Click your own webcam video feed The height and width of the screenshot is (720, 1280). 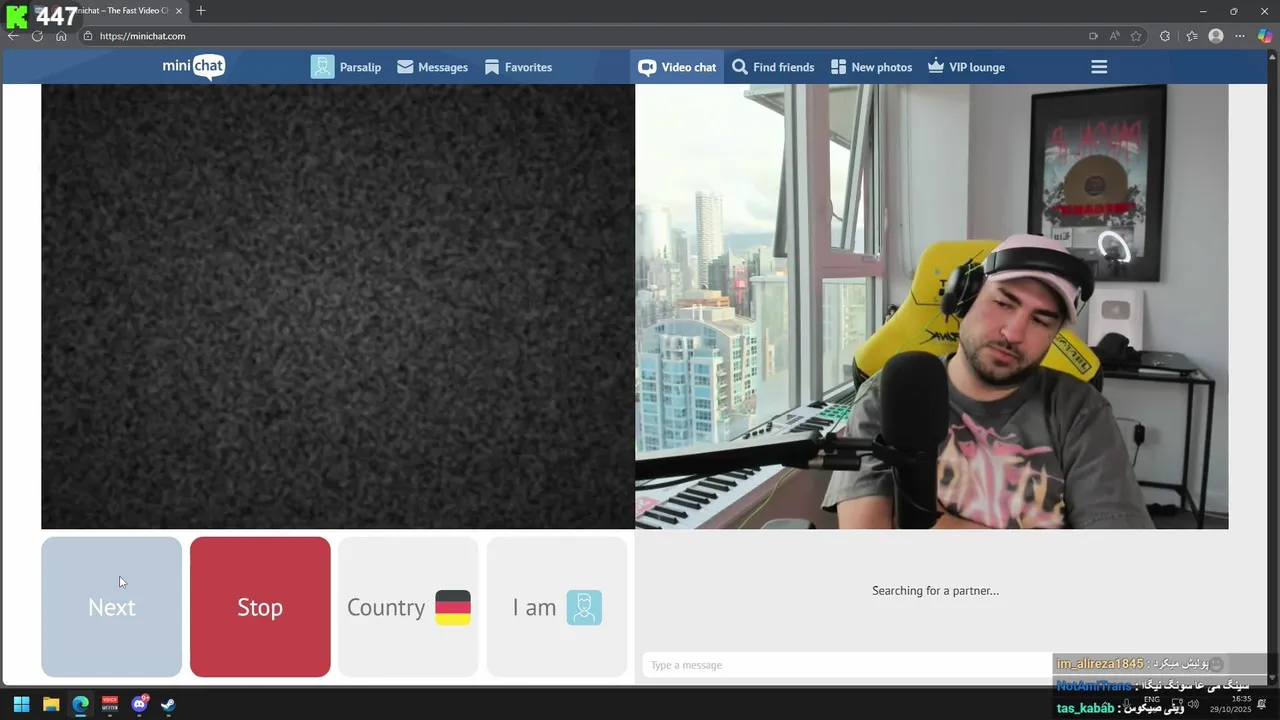coord(931,306)
